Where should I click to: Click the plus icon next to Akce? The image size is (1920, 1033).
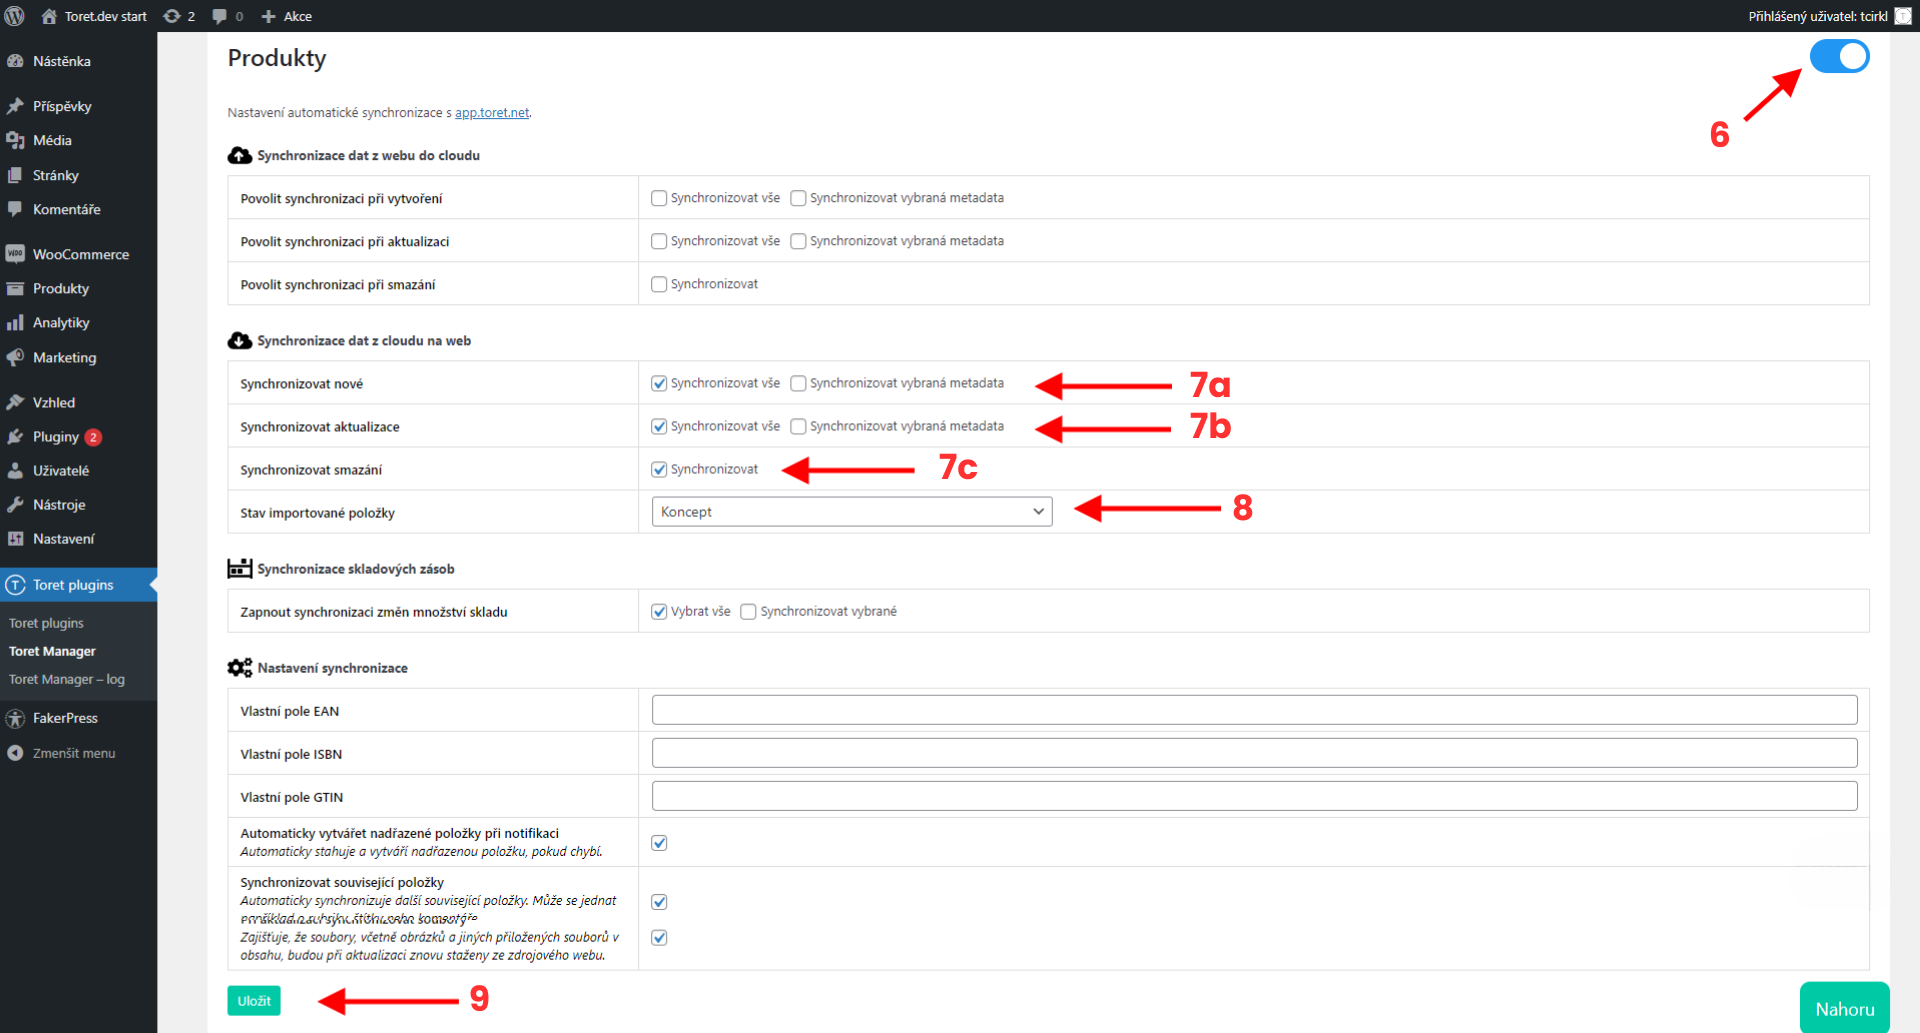click(268, 16)
